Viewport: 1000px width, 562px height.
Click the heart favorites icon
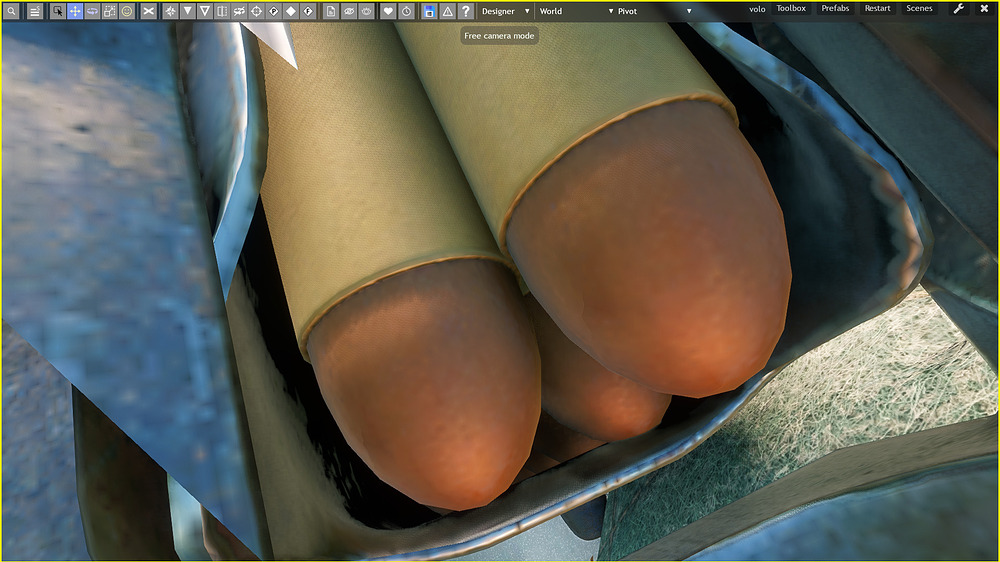388,11
